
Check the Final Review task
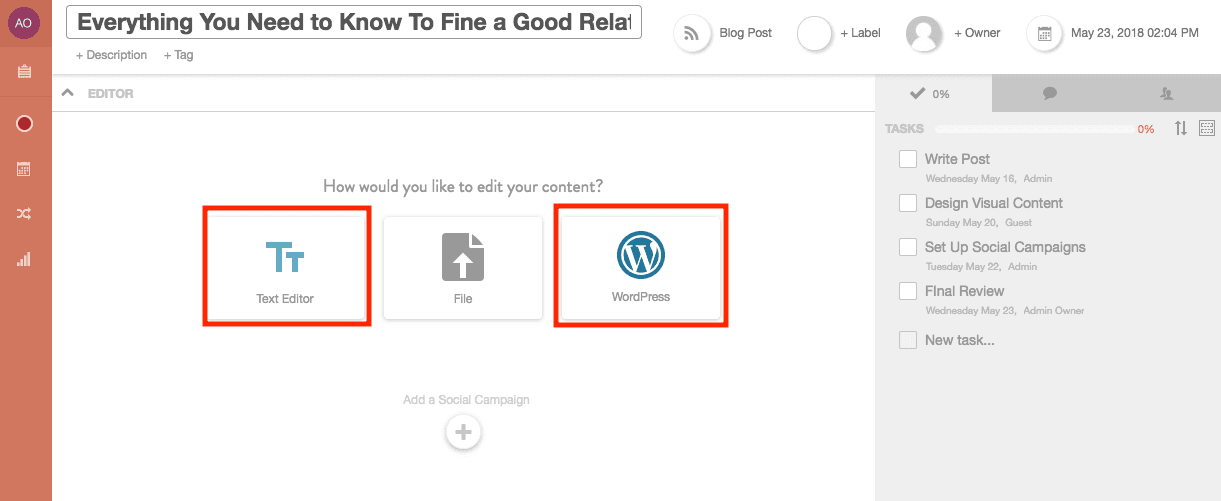click(908, 291)
